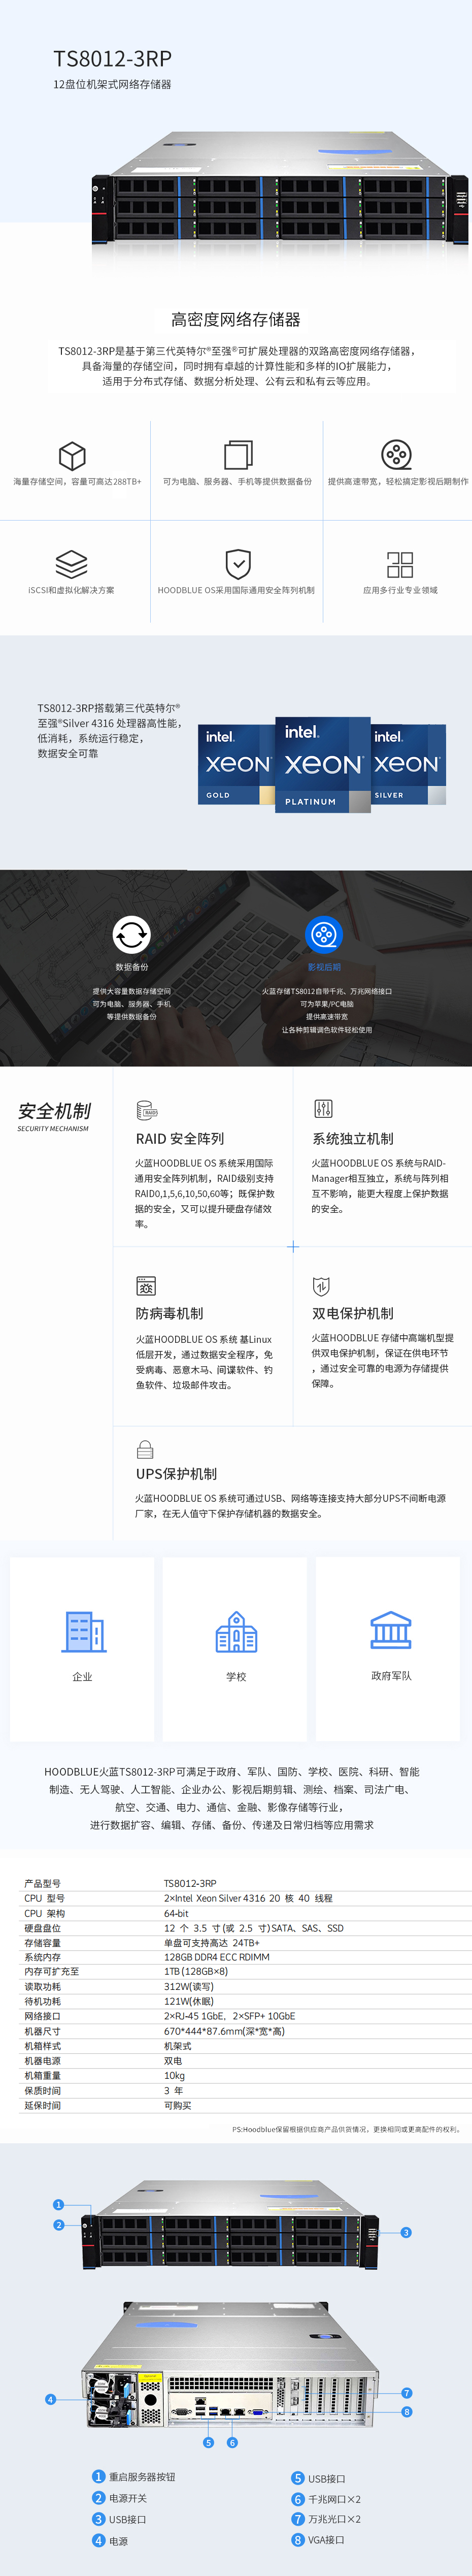Click the cube mass-storage capacity icon
Viewport: 472px width, 2576px height.
coord(72,456)
